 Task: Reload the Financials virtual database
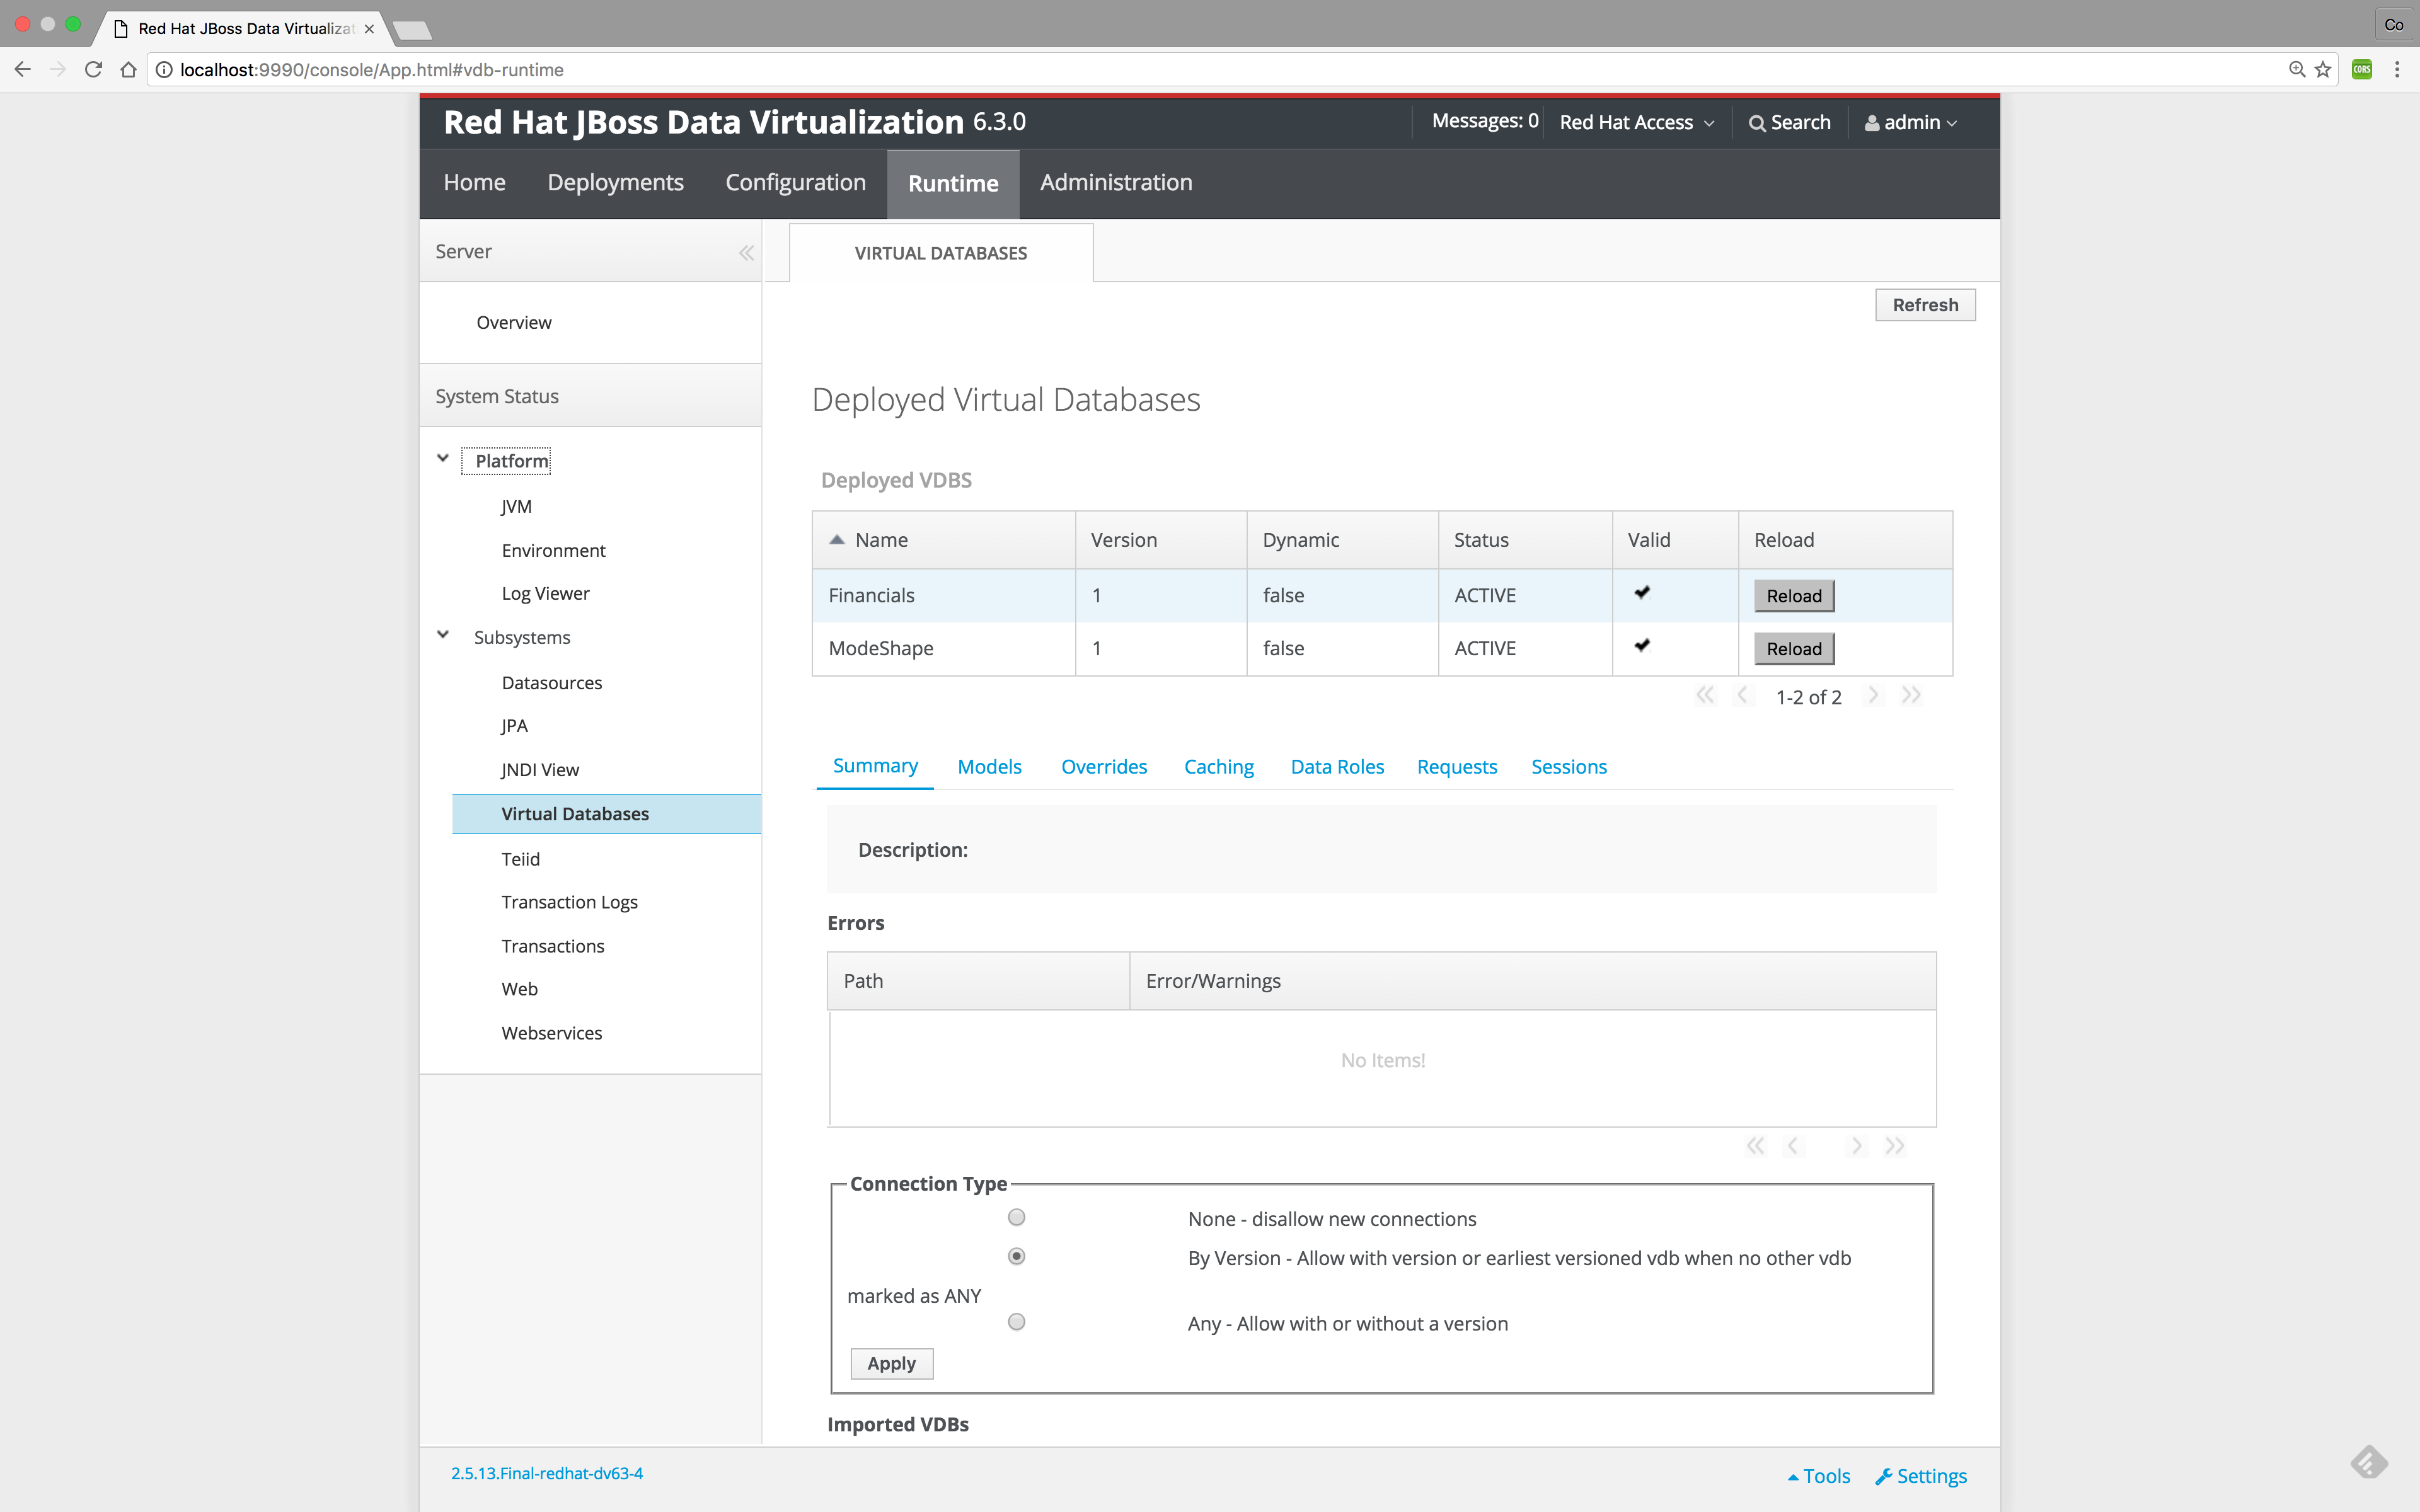1793,595
